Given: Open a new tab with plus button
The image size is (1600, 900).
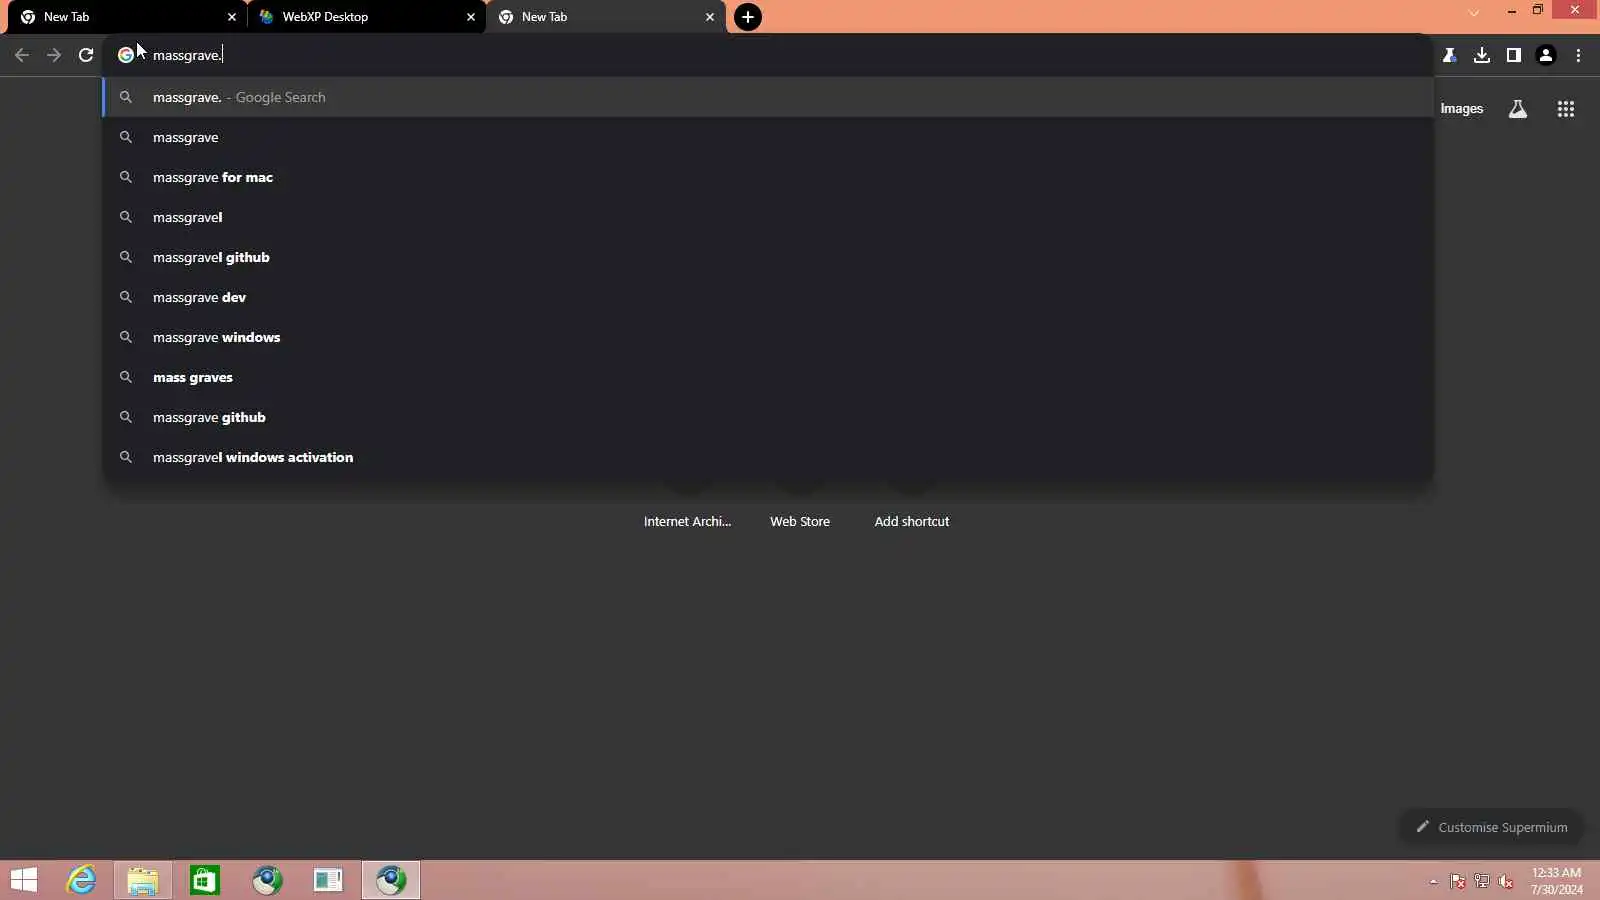Looking at the screenshot, I should tap(748, 17).
